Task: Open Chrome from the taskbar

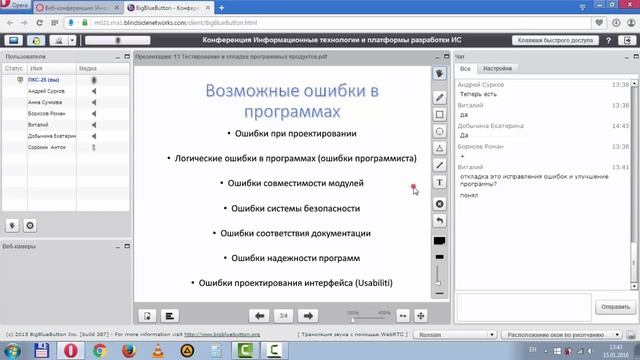Action: (100, 351)
